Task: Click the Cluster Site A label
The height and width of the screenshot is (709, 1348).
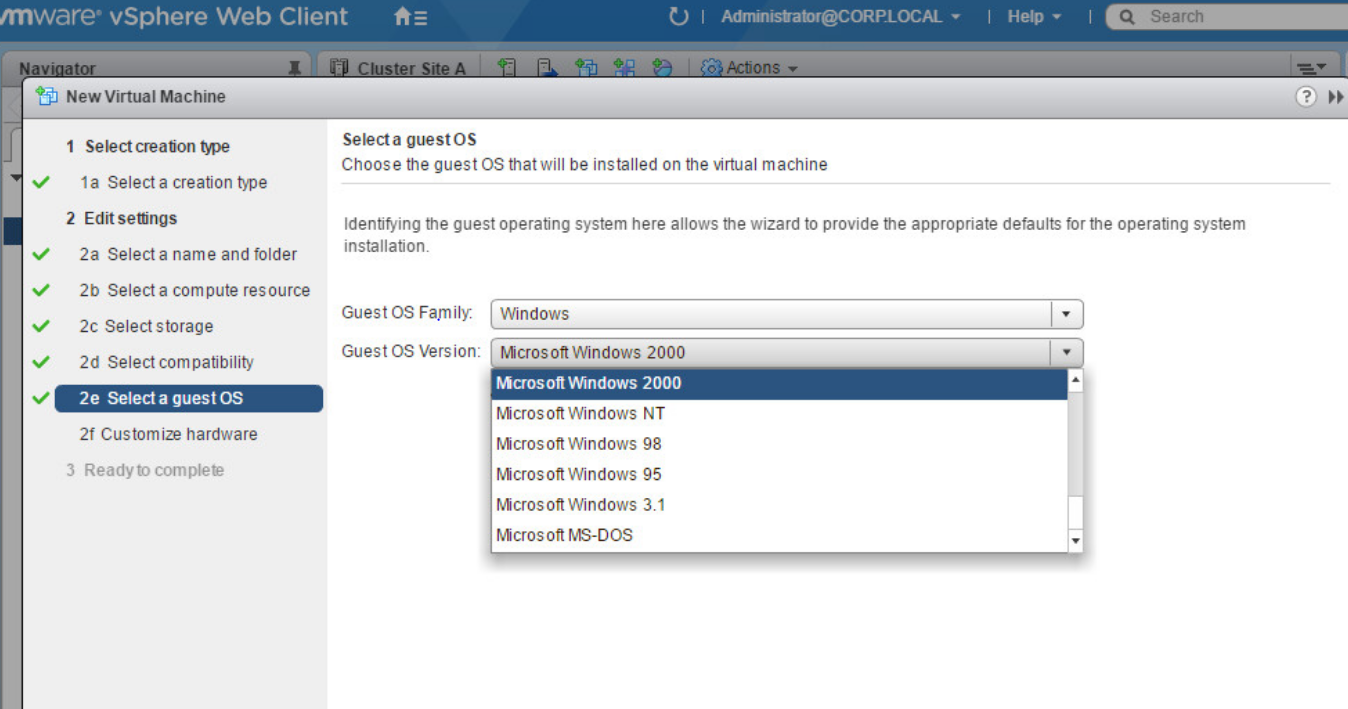Action: pos(412,69)
